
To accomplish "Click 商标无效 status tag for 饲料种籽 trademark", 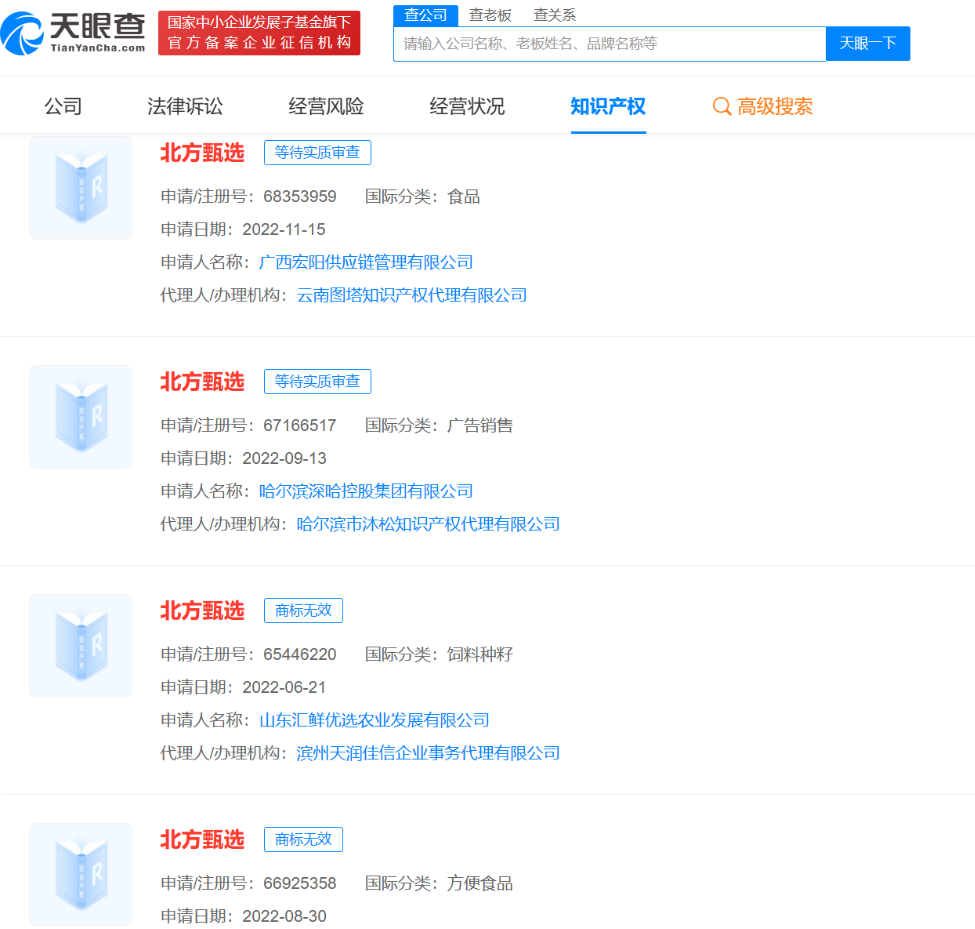I will click(303, 610).
